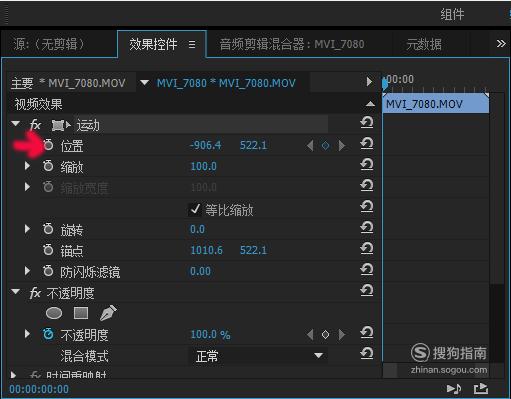The height and width of the screenshot is (399, 511).
Task: Toggle the 不透明度 fx effect on/off
Action: pyautogui.click(x=35, y=293)
